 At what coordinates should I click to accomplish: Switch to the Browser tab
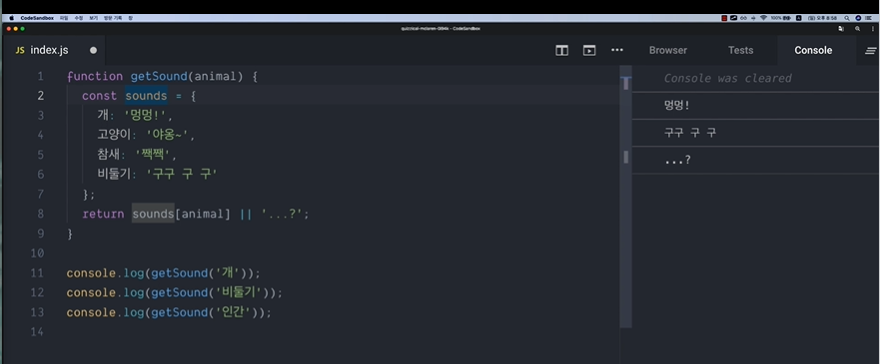[x=668, y=50]
